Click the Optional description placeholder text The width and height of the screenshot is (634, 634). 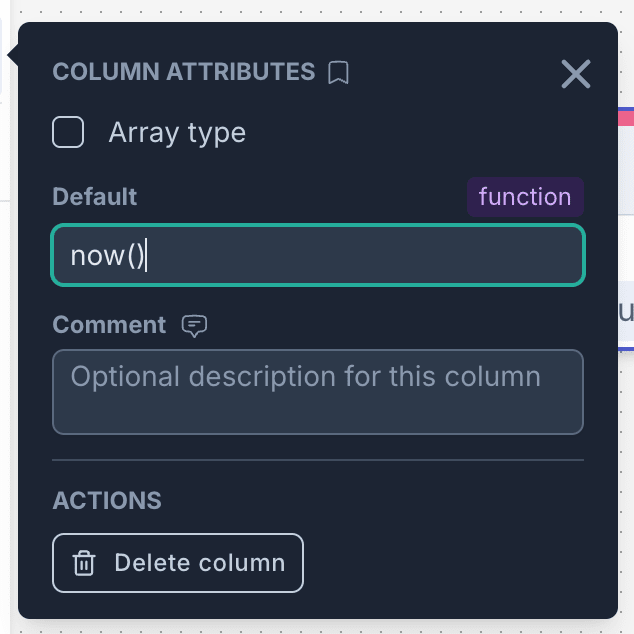(x=305, y=377)
